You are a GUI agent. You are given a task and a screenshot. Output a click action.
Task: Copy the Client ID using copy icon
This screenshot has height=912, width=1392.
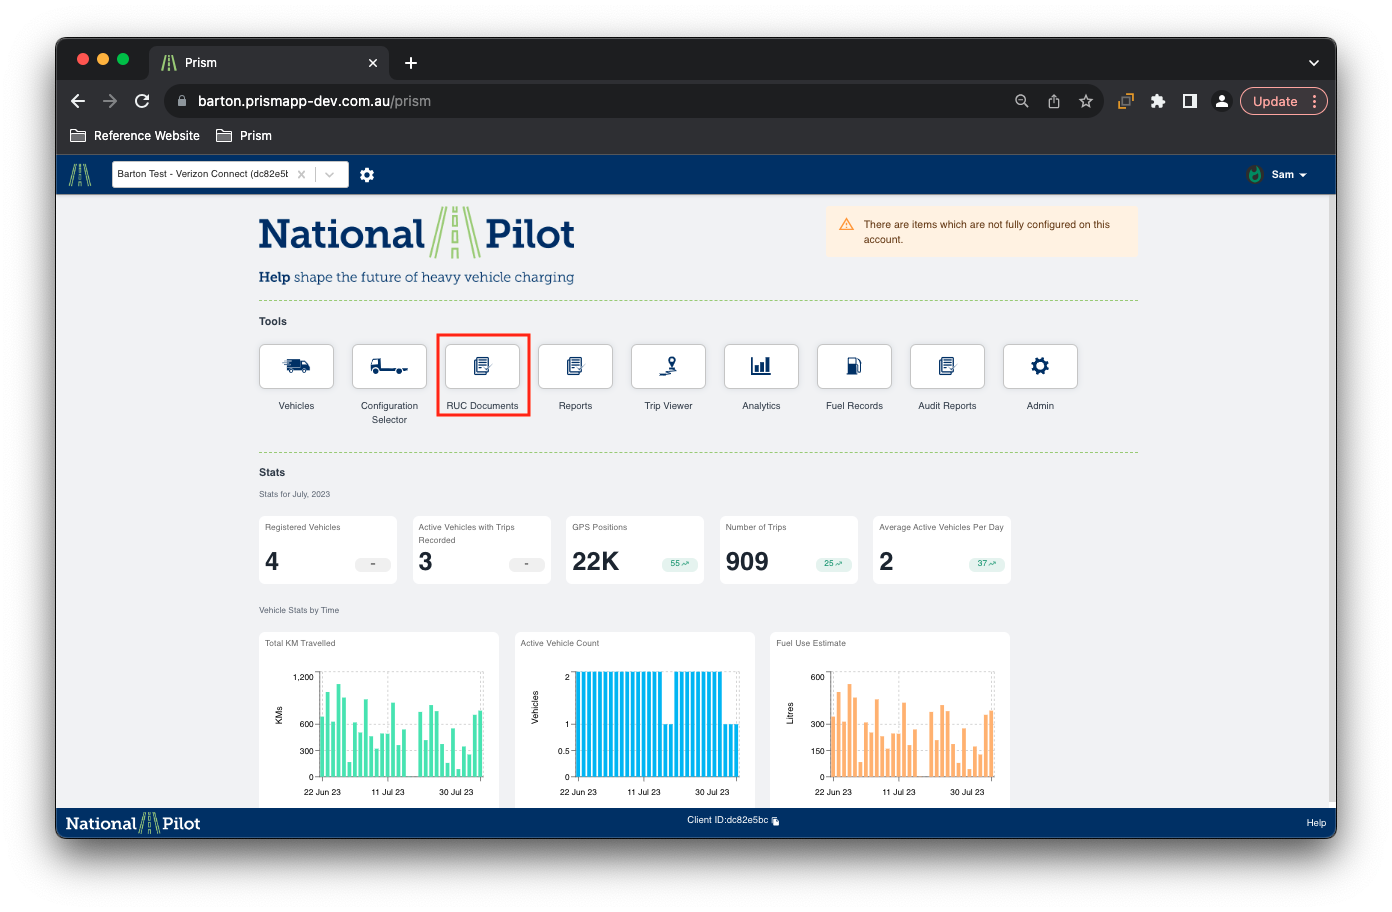click(x=775, y=821)
